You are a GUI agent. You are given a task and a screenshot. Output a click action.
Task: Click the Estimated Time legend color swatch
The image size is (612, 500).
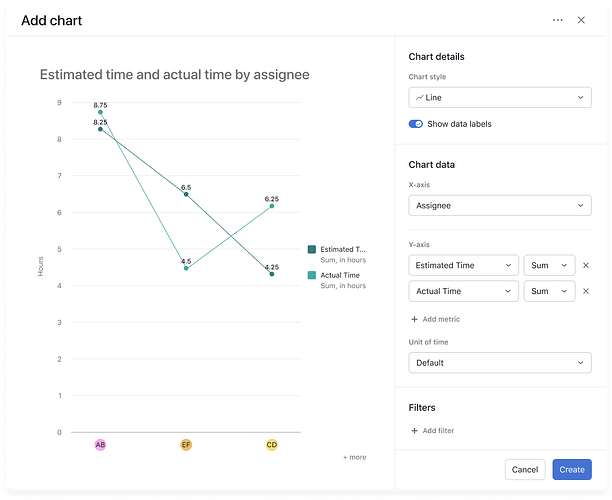tap(312, 249)
